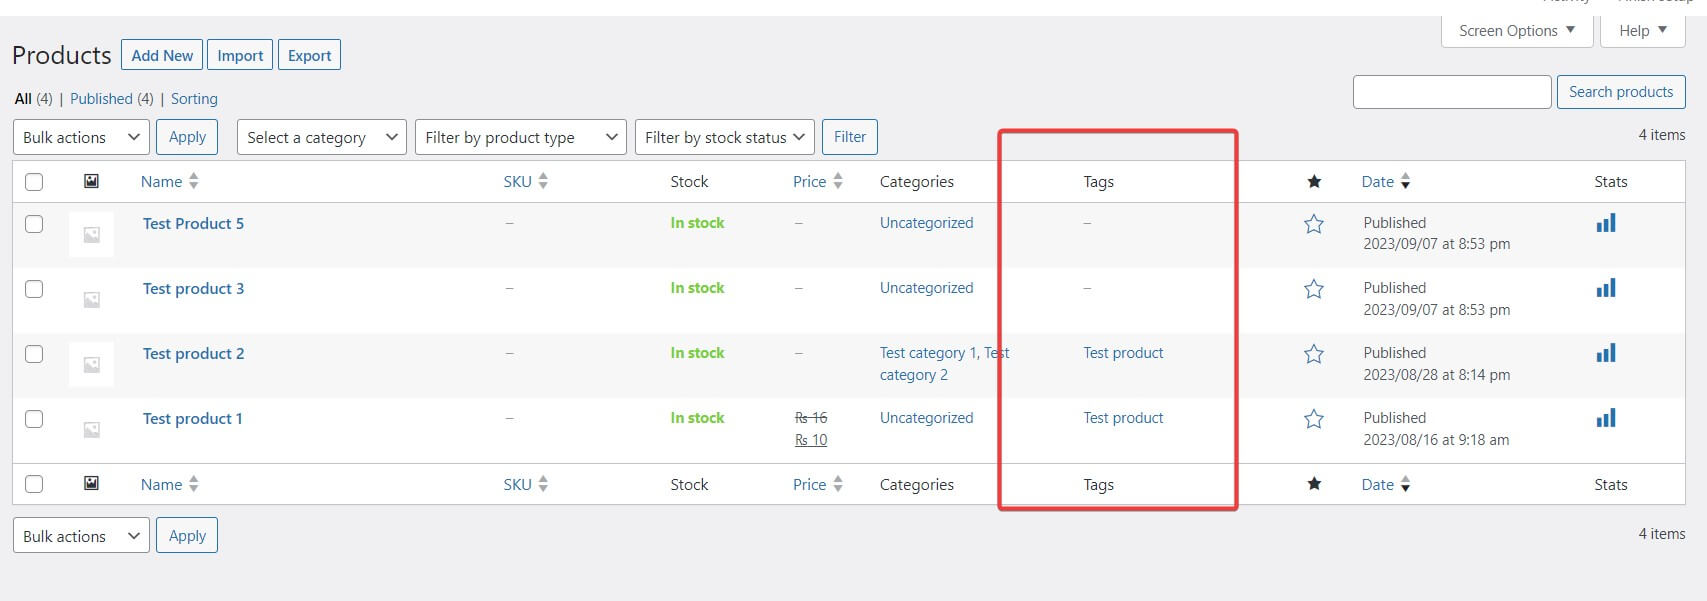This screenshot has width=1707, height=601.
Task: Select Test product 2 placeholder image
Action: 91,365
